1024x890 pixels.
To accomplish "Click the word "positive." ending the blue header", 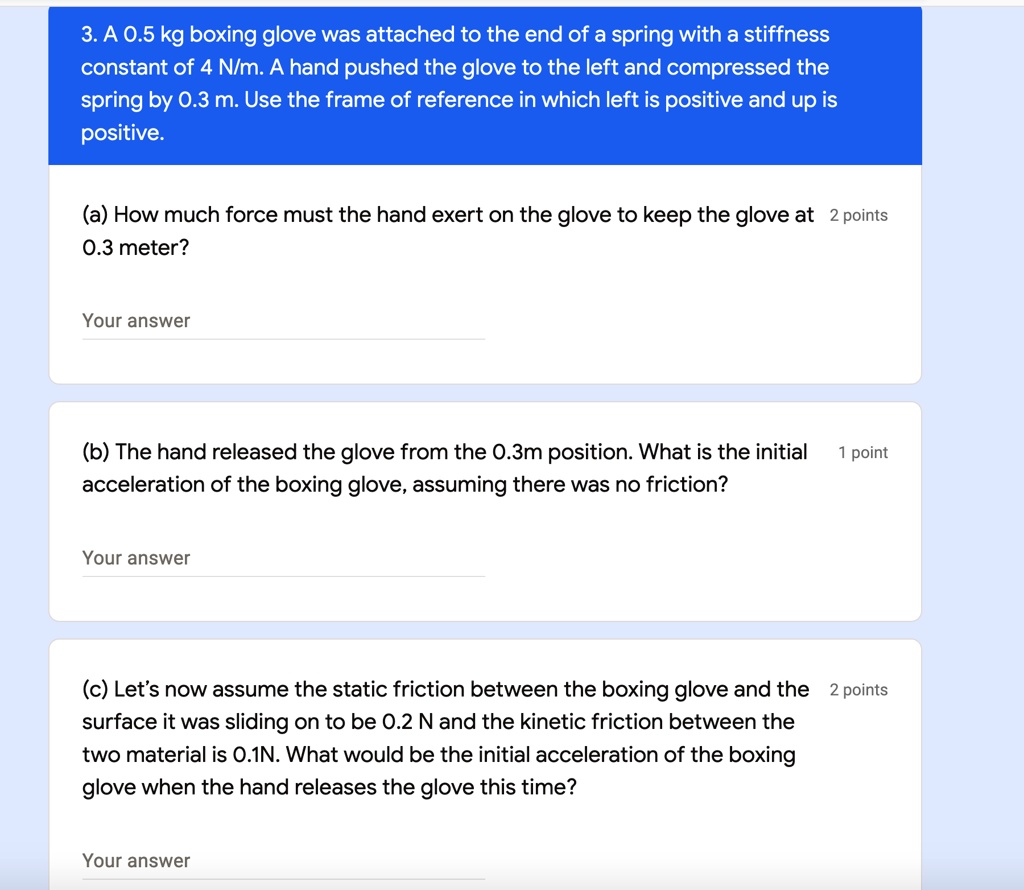I will click(x=122, y=133).
